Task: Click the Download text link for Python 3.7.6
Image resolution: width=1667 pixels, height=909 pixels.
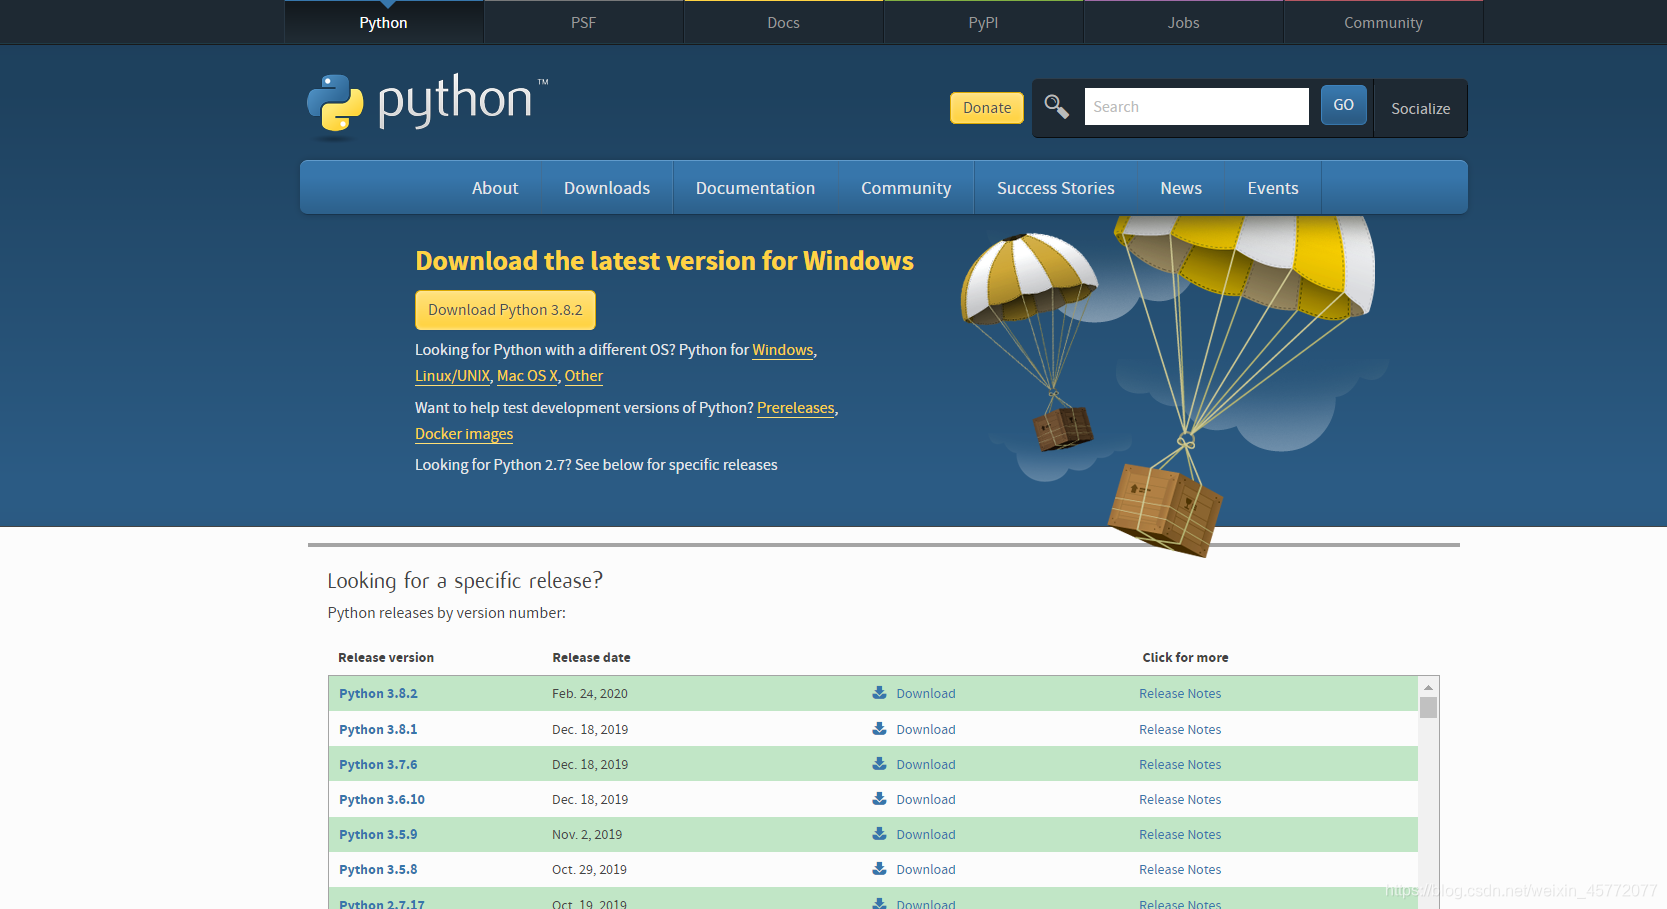Action: (926, 764)
